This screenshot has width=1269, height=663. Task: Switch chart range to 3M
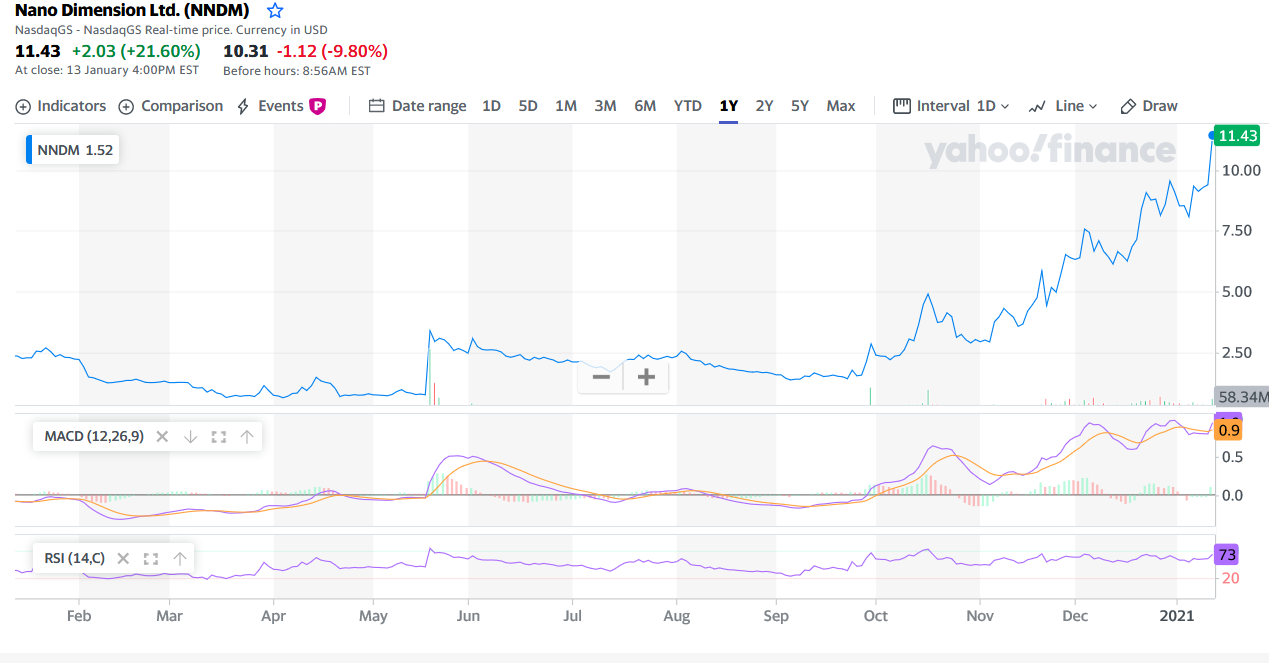point(605,106)
